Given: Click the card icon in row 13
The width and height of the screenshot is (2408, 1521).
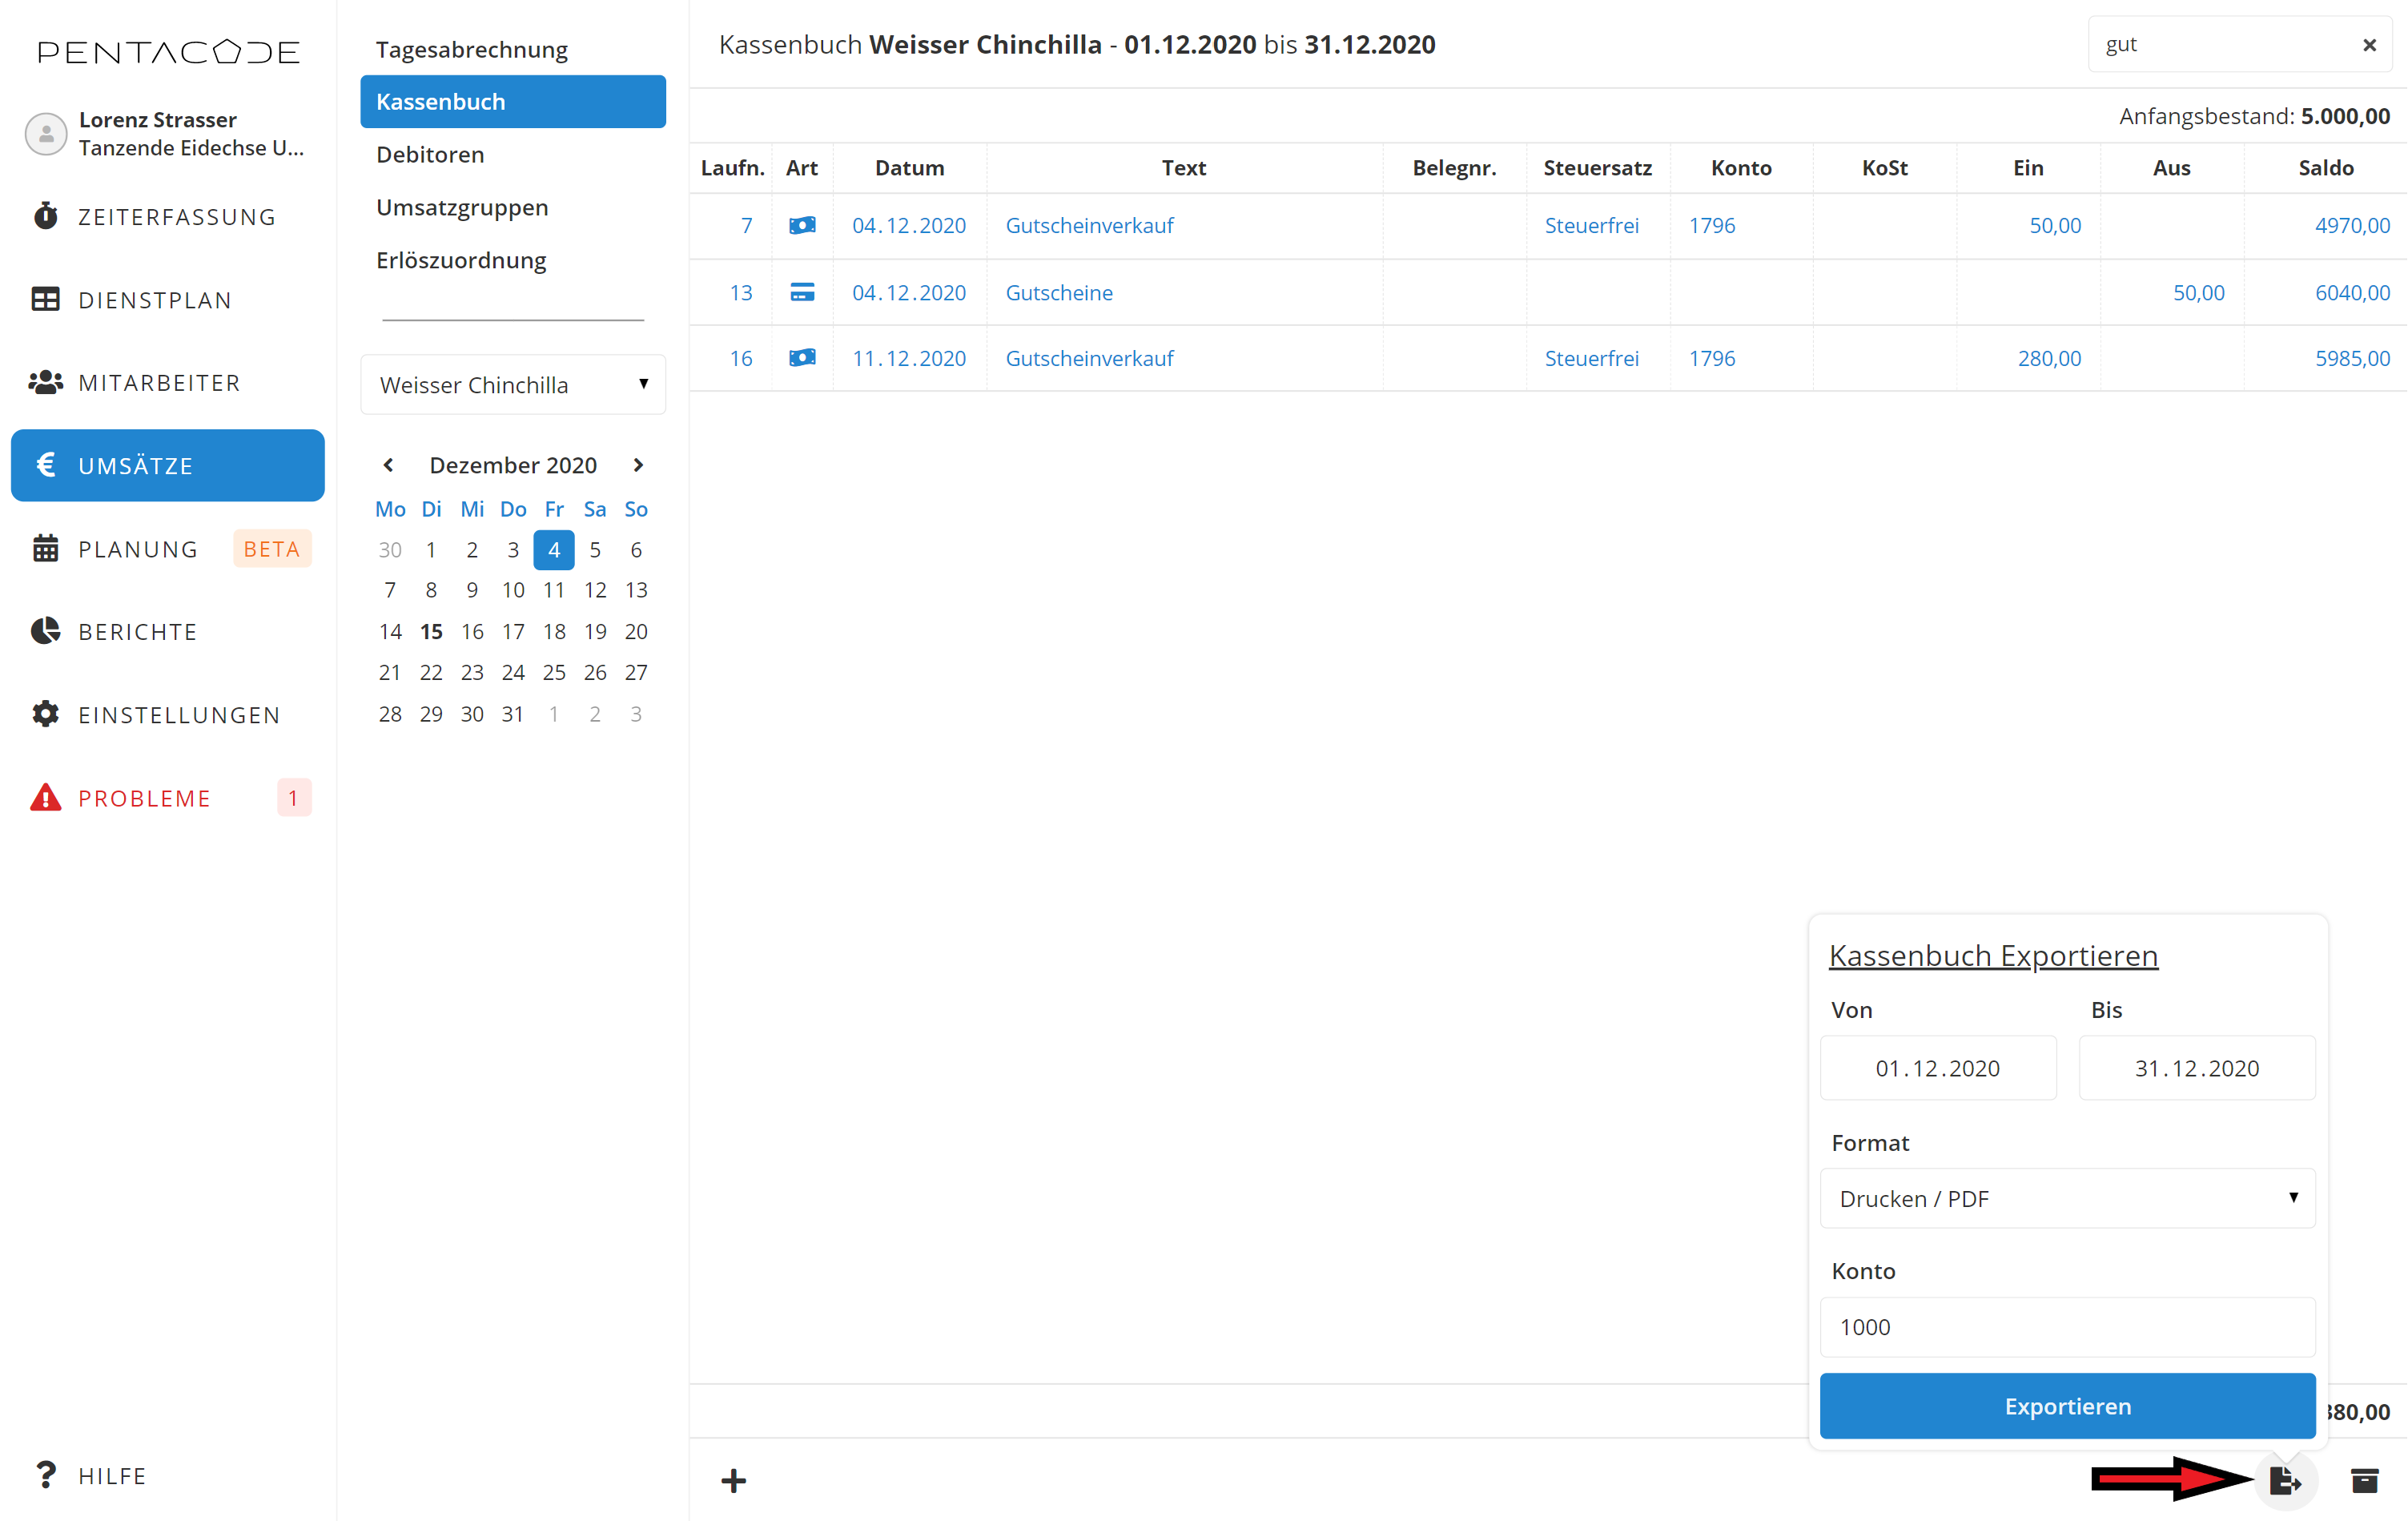Looking at the screenshot, I should tap(802, 292).
